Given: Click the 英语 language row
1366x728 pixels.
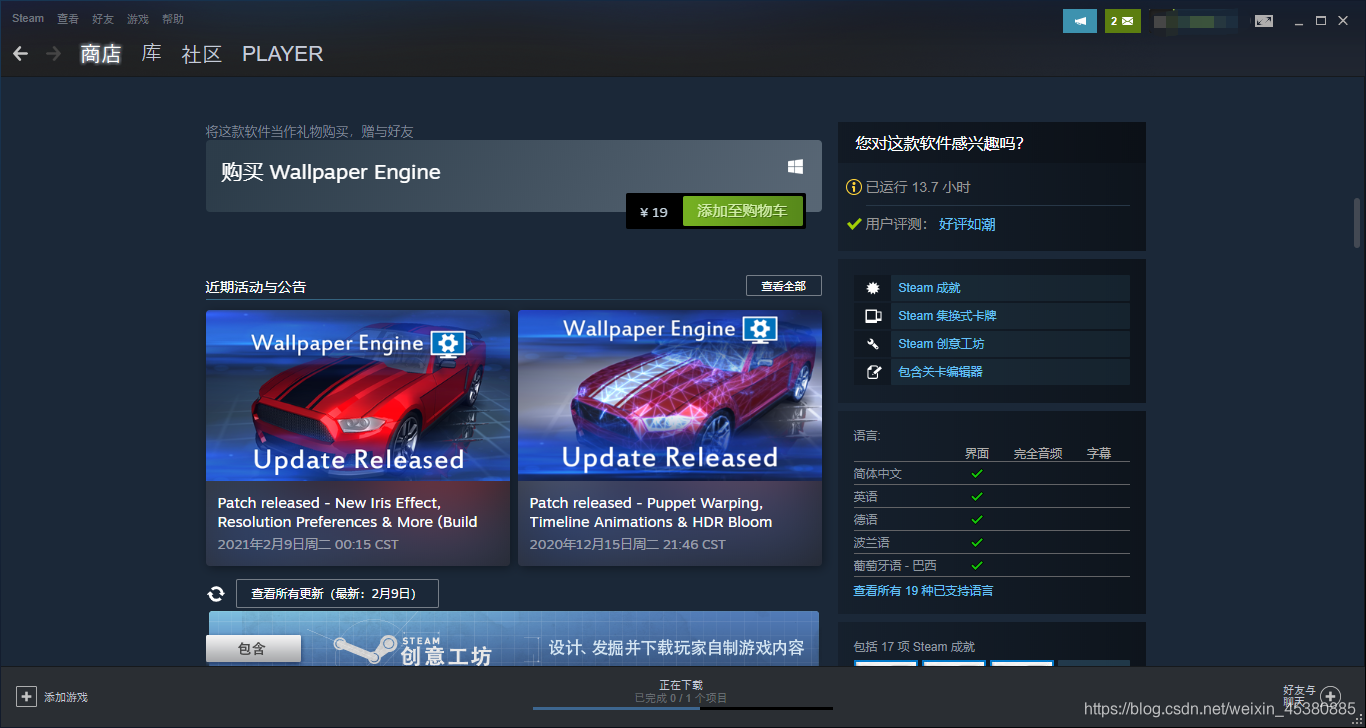Looking at the screenshot, I should point(991,496).
